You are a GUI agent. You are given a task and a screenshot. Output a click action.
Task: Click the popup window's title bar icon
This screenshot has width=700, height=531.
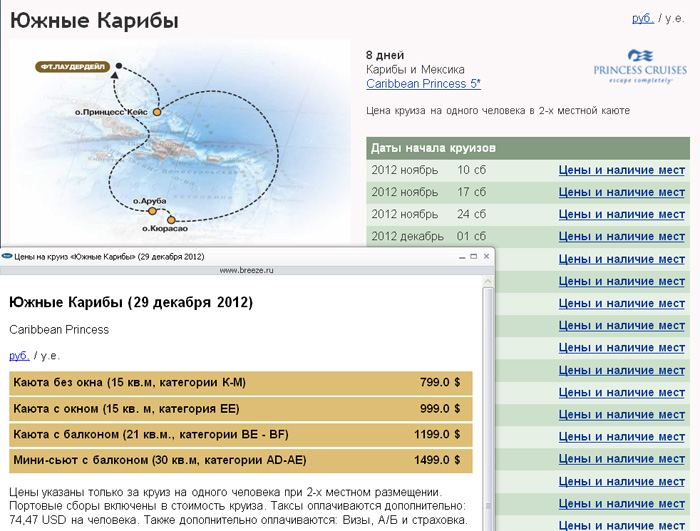tap(7, 256)
